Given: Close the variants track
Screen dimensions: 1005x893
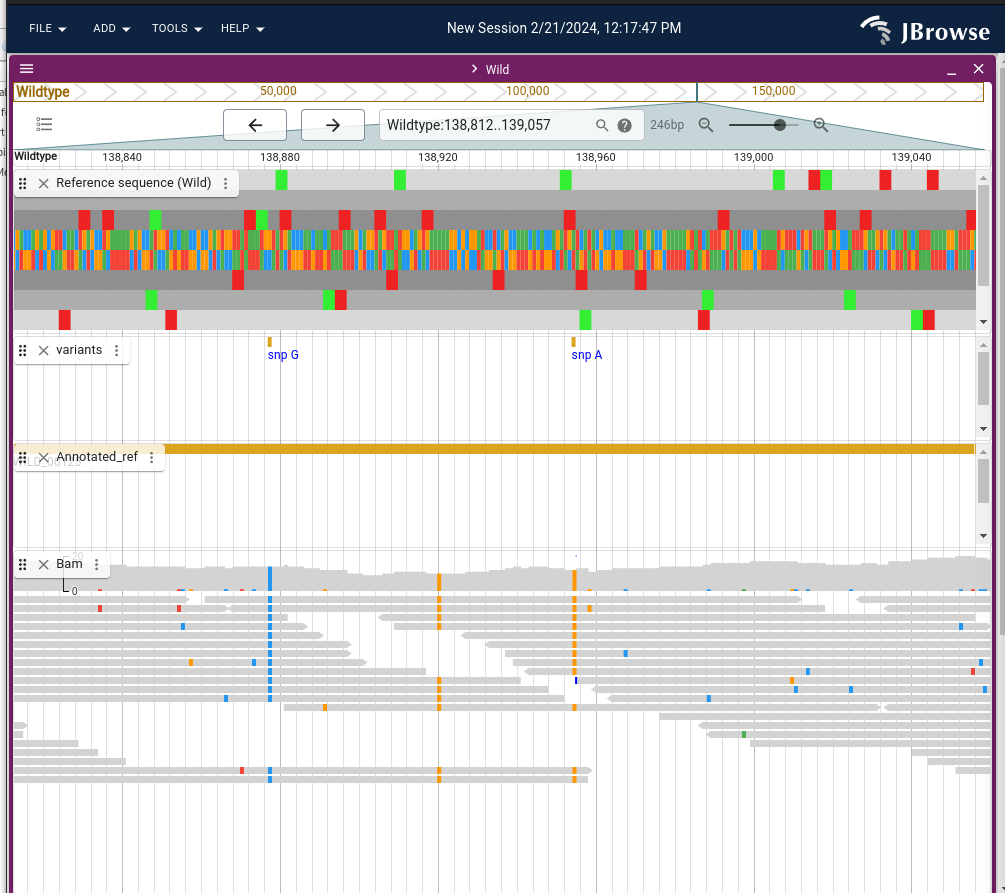Looking at the screenshot, I should click(x=44, y=351).
